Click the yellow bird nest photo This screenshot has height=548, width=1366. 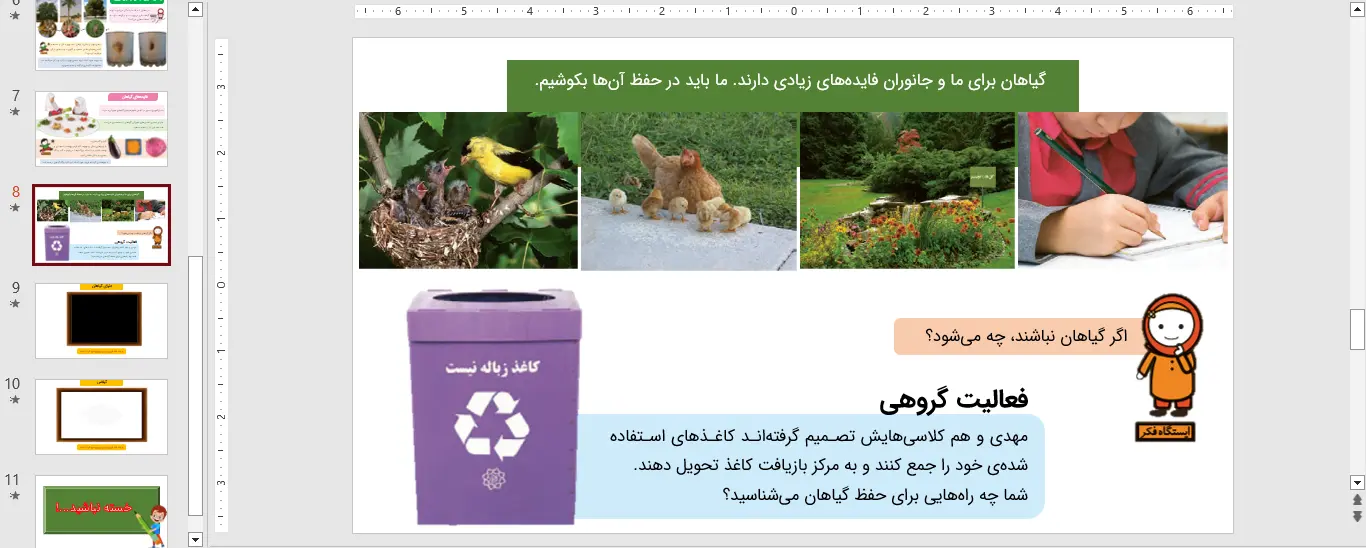tap(468, 190)
